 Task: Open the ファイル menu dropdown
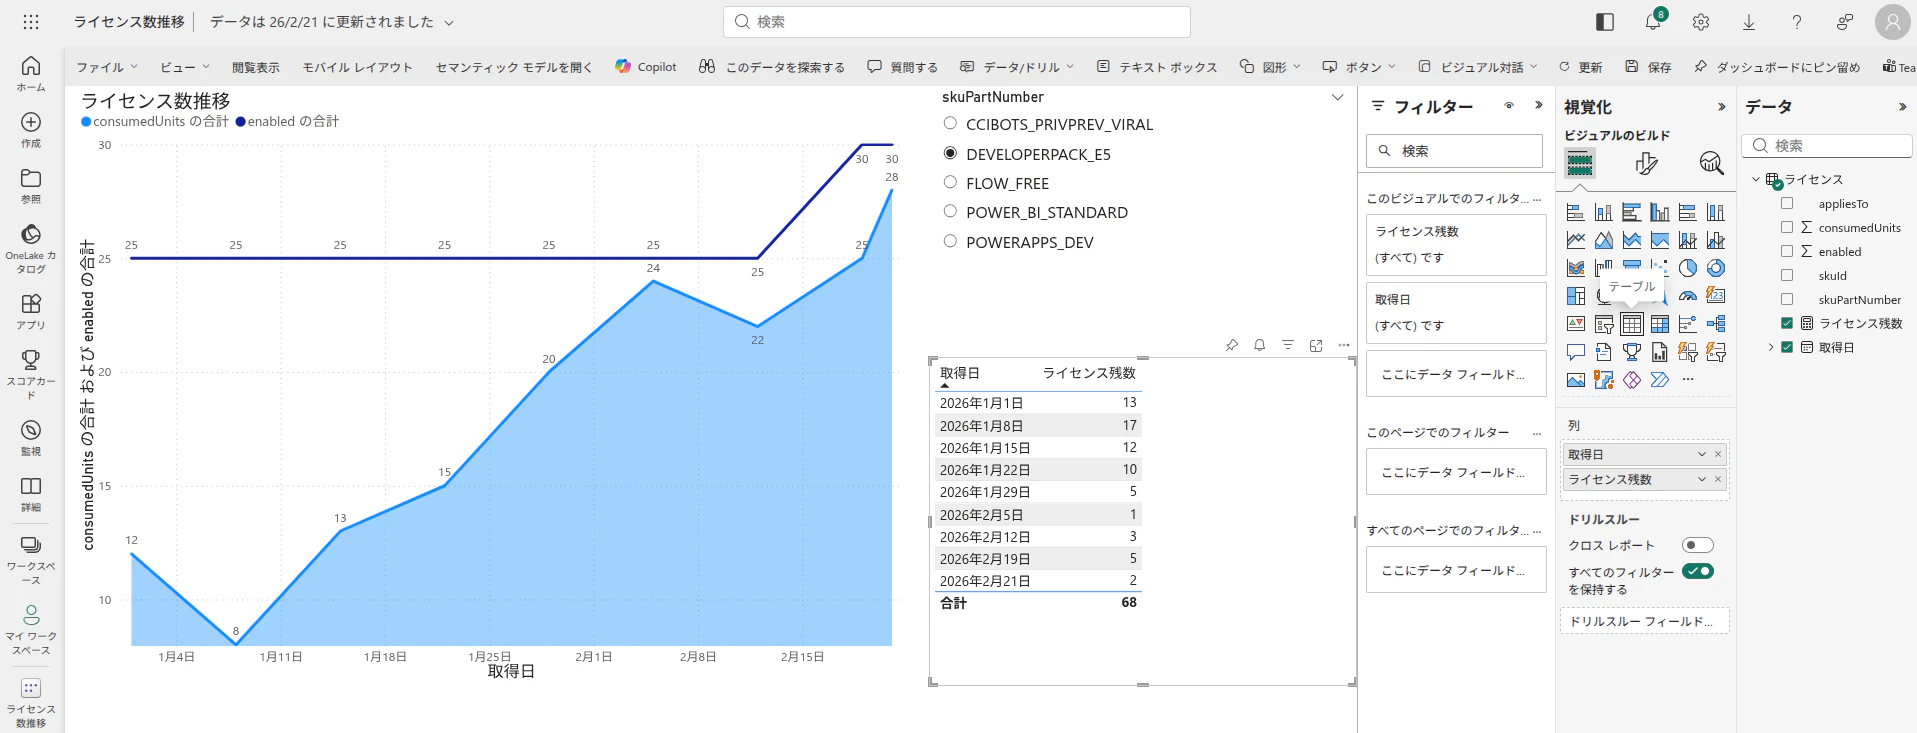coord(107,67)
